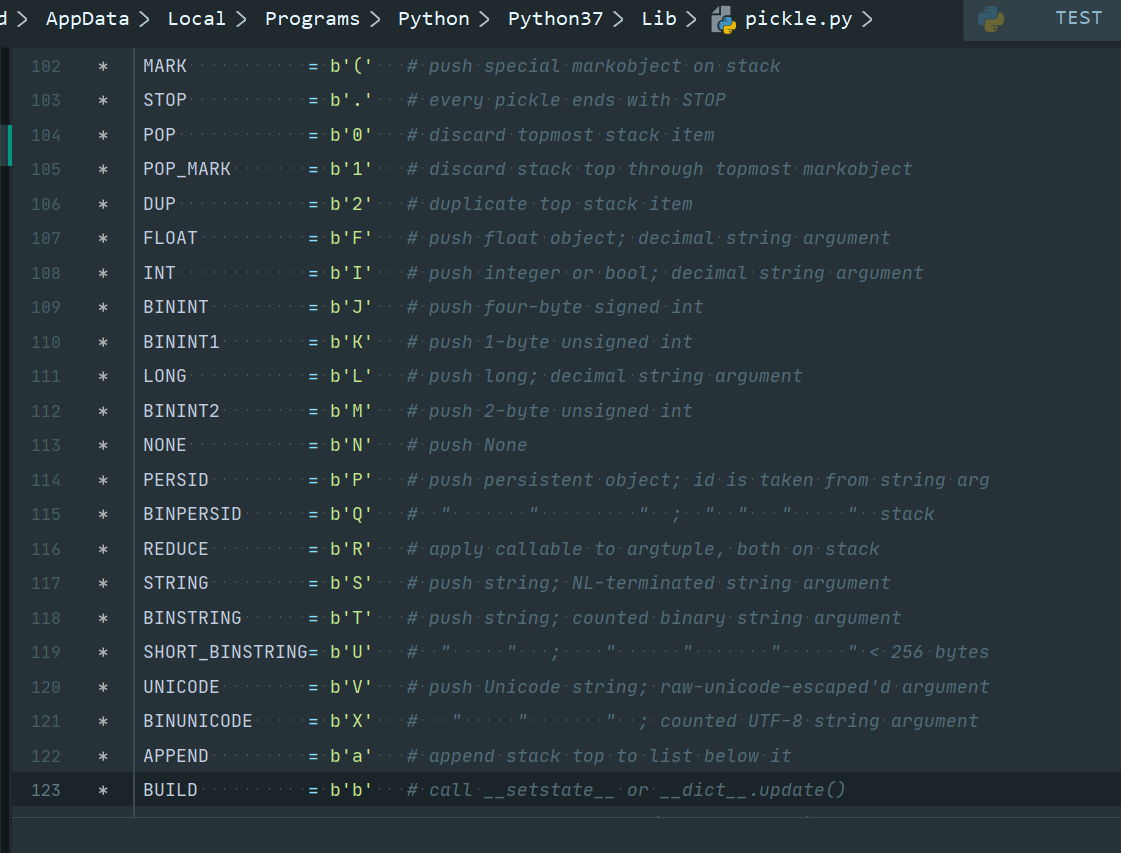This screenshot has width=1121, height=853.
Task: Expand chevron after Python37 breadcrumb
Action: pos(618,19)
